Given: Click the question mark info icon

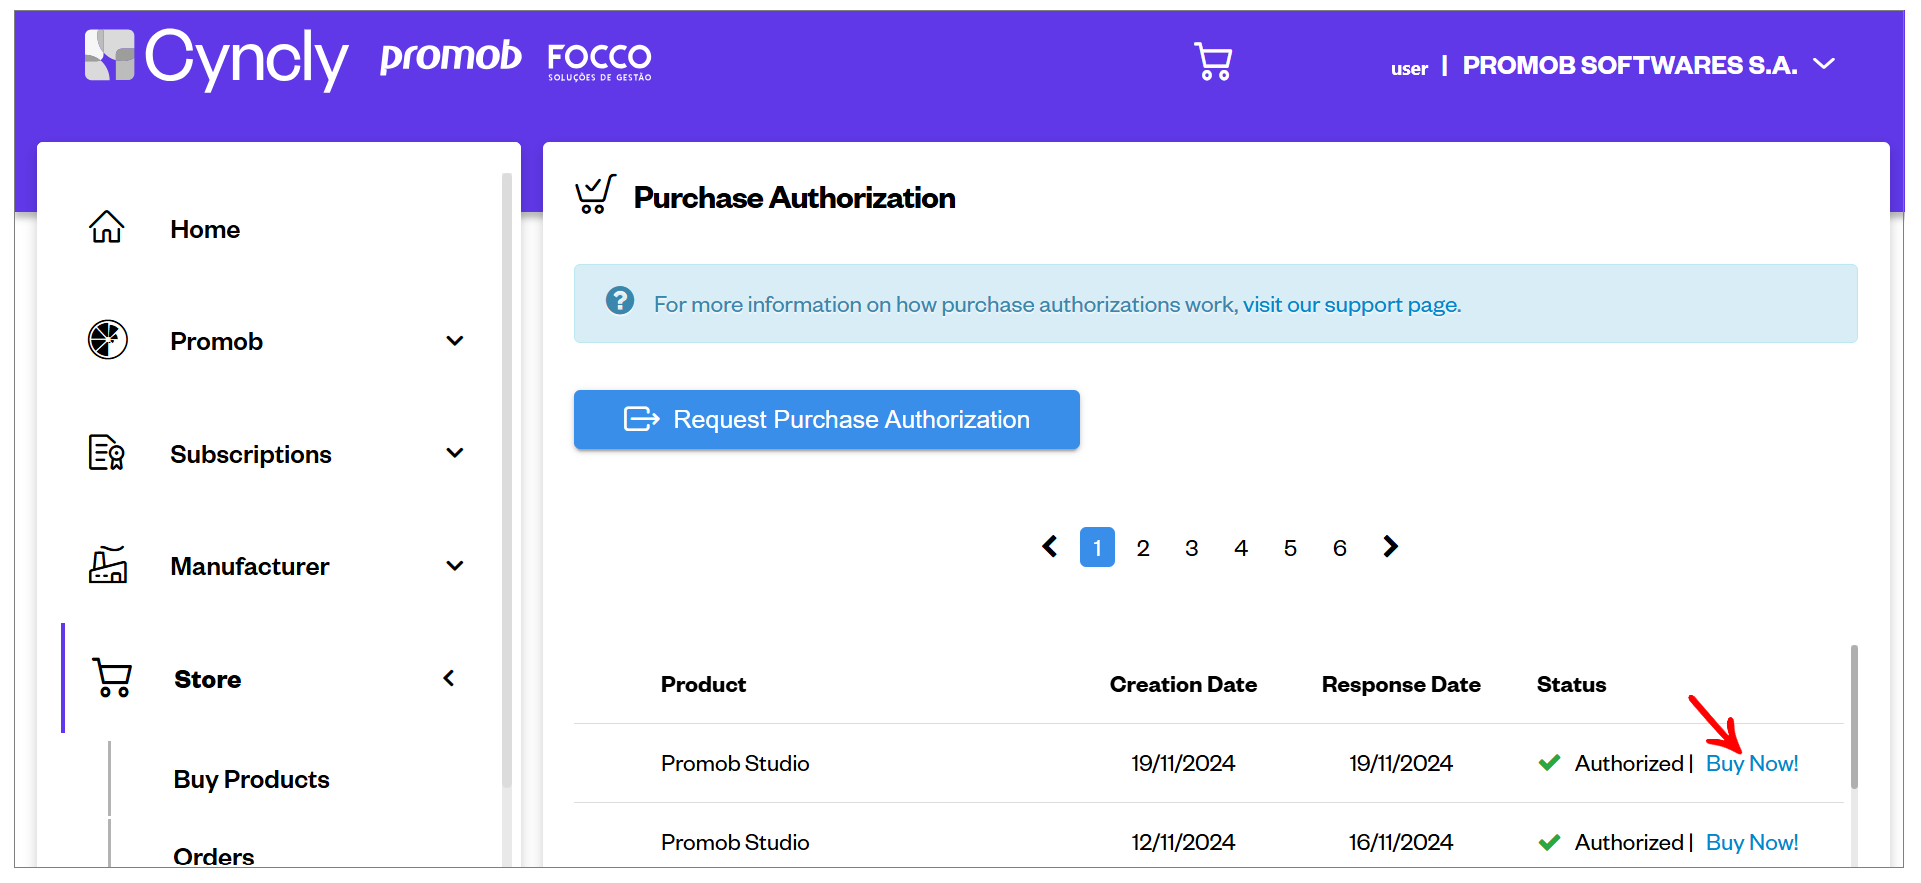Looking at the screenshot, I should click(x=620, y=301).
